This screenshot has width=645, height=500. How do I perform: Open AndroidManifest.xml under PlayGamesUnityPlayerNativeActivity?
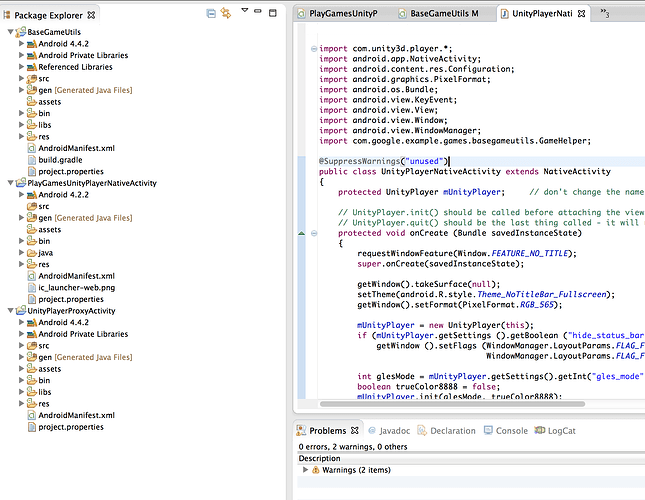point(71,276)
